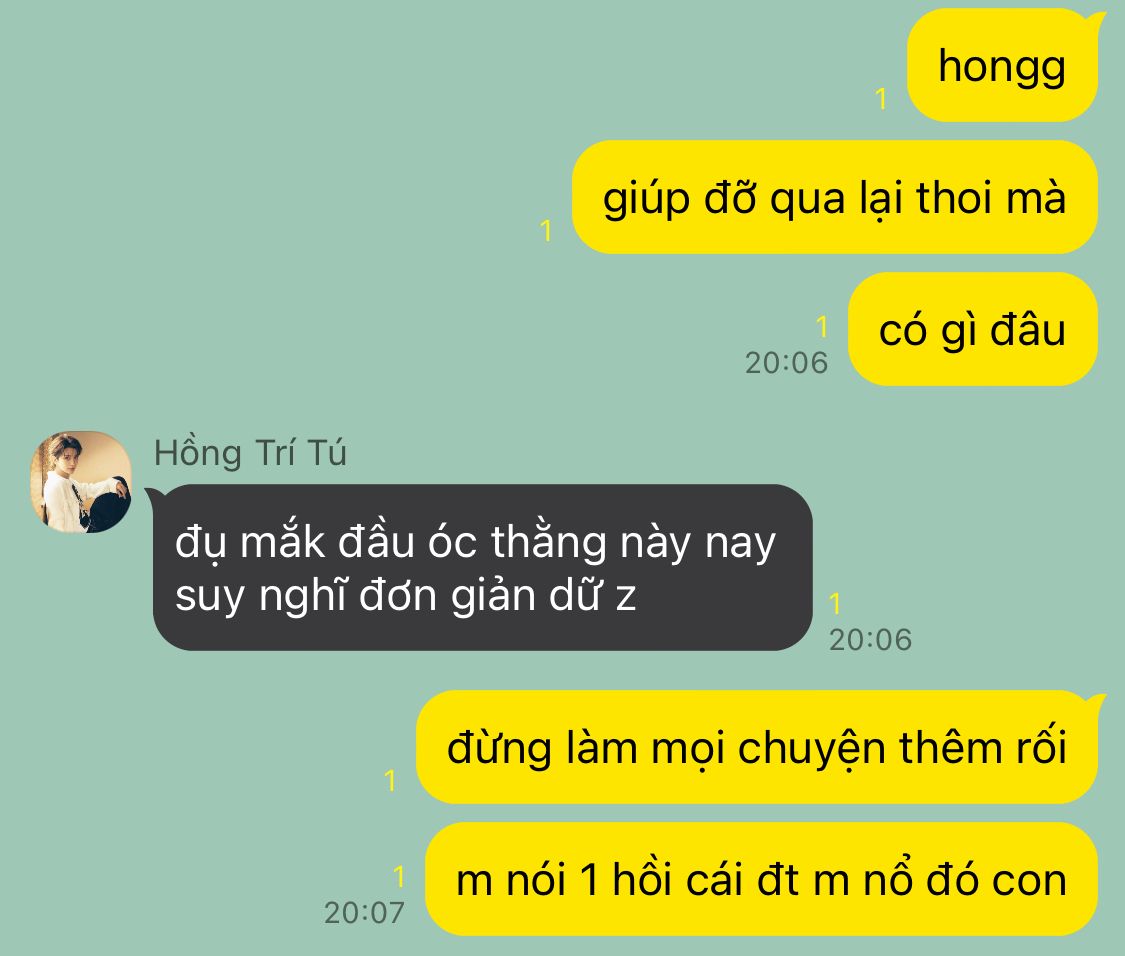Select the "hongg" message bubble
1125x956 pixels.
1002,65
